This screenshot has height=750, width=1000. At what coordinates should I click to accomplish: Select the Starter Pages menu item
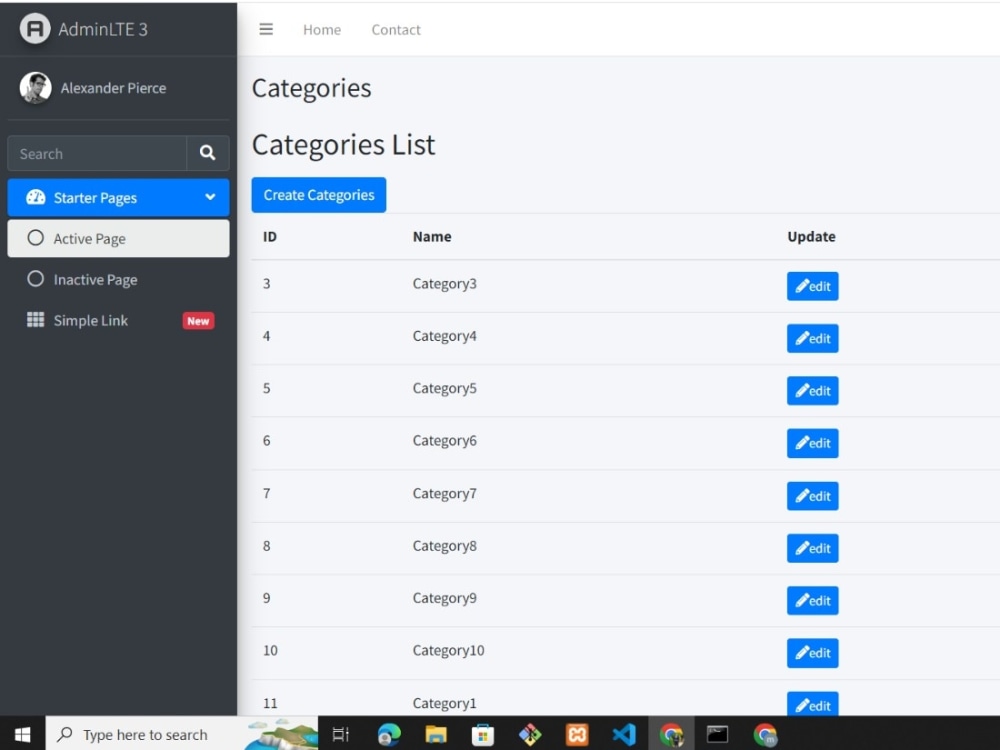(x=118, y=198)
